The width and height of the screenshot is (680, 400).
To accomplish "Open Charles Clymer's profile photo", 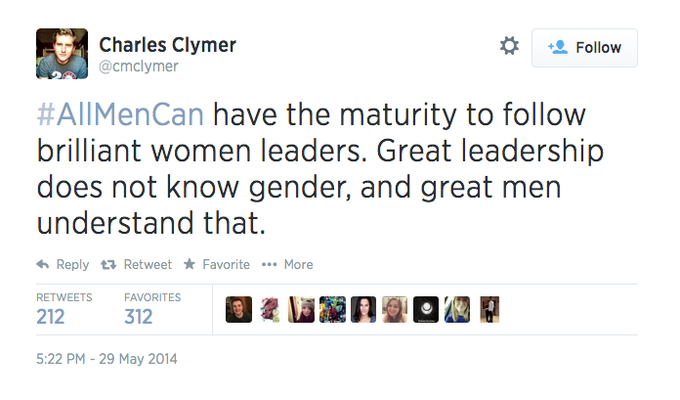I will [62, 54].
